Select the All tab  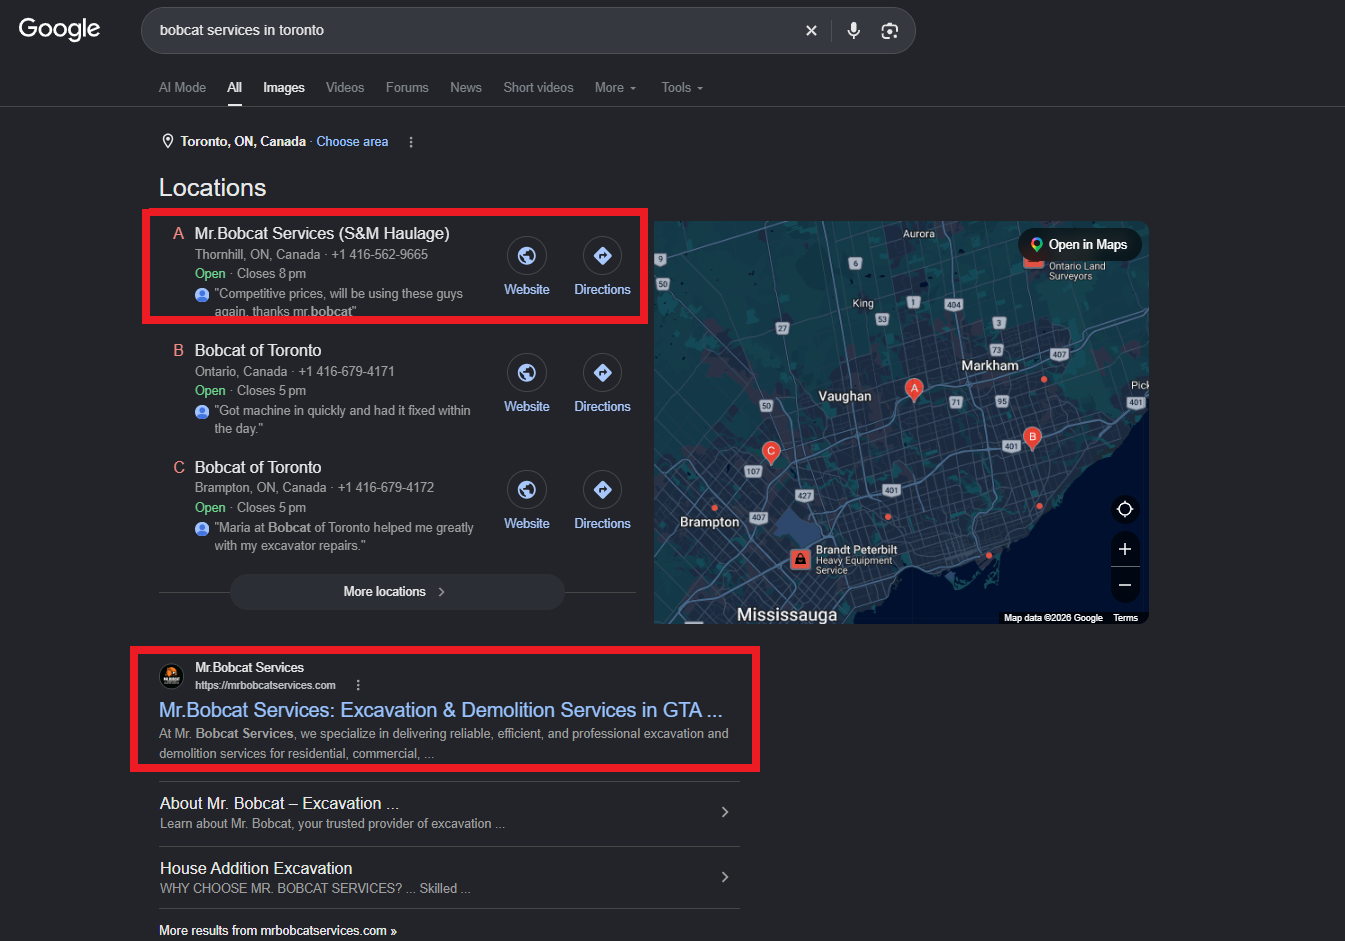pyautogui.click(x=234, y=88)
